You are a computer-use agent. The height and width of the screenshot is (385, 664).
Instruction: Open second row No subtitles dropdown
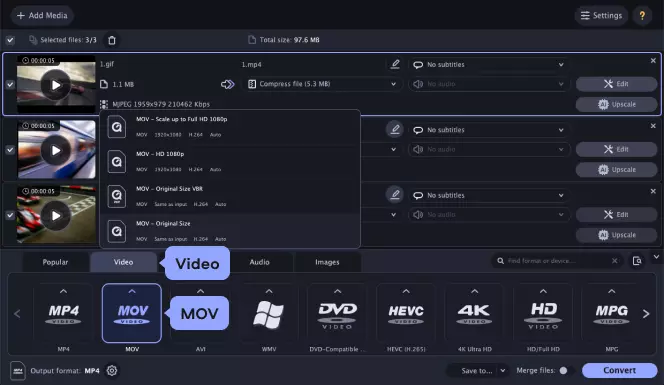(x=489, y=130)
